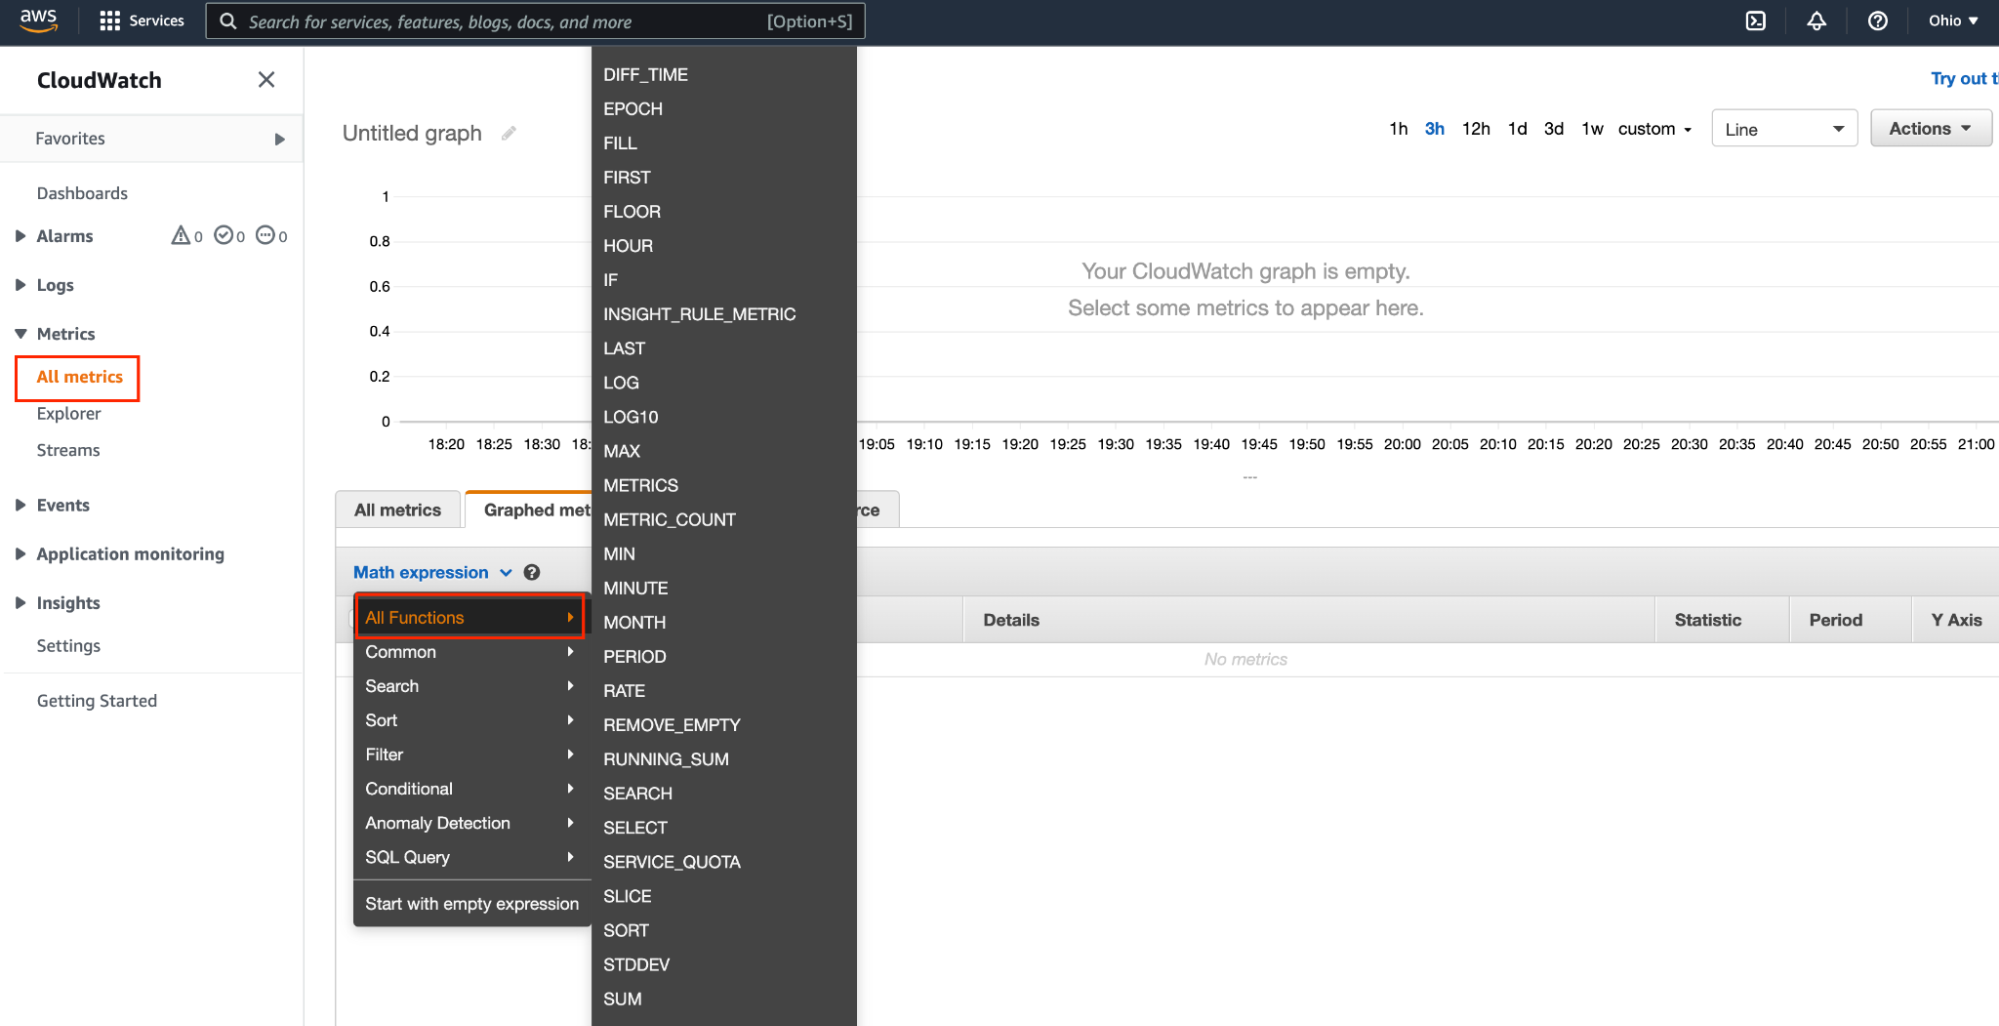
Task: Rename the graph using the pencil icon
Action: [509, 132]
